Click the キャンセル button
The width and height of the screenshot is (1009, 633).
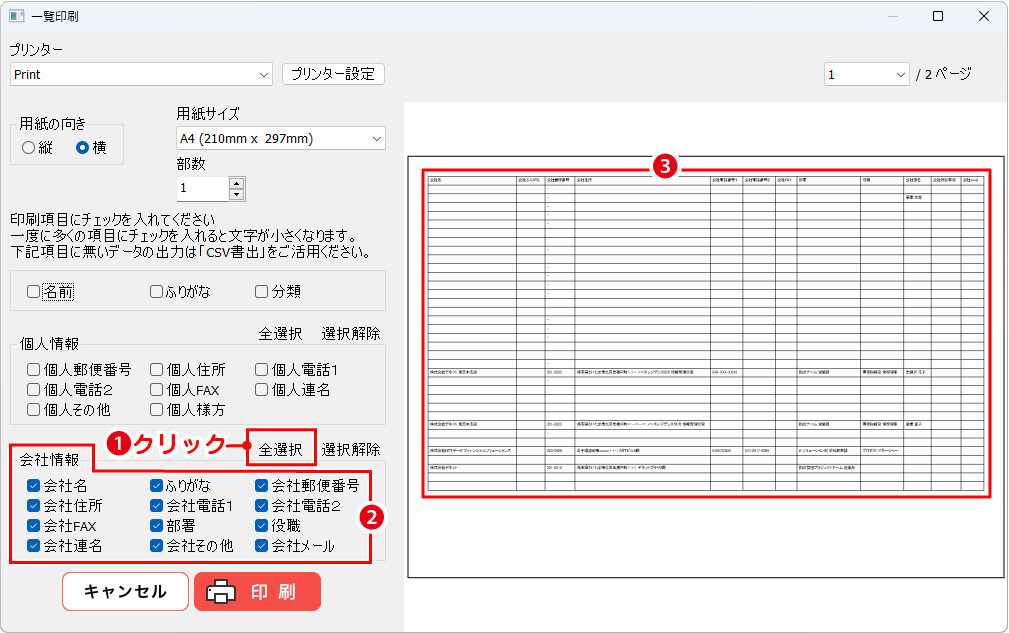125,591
